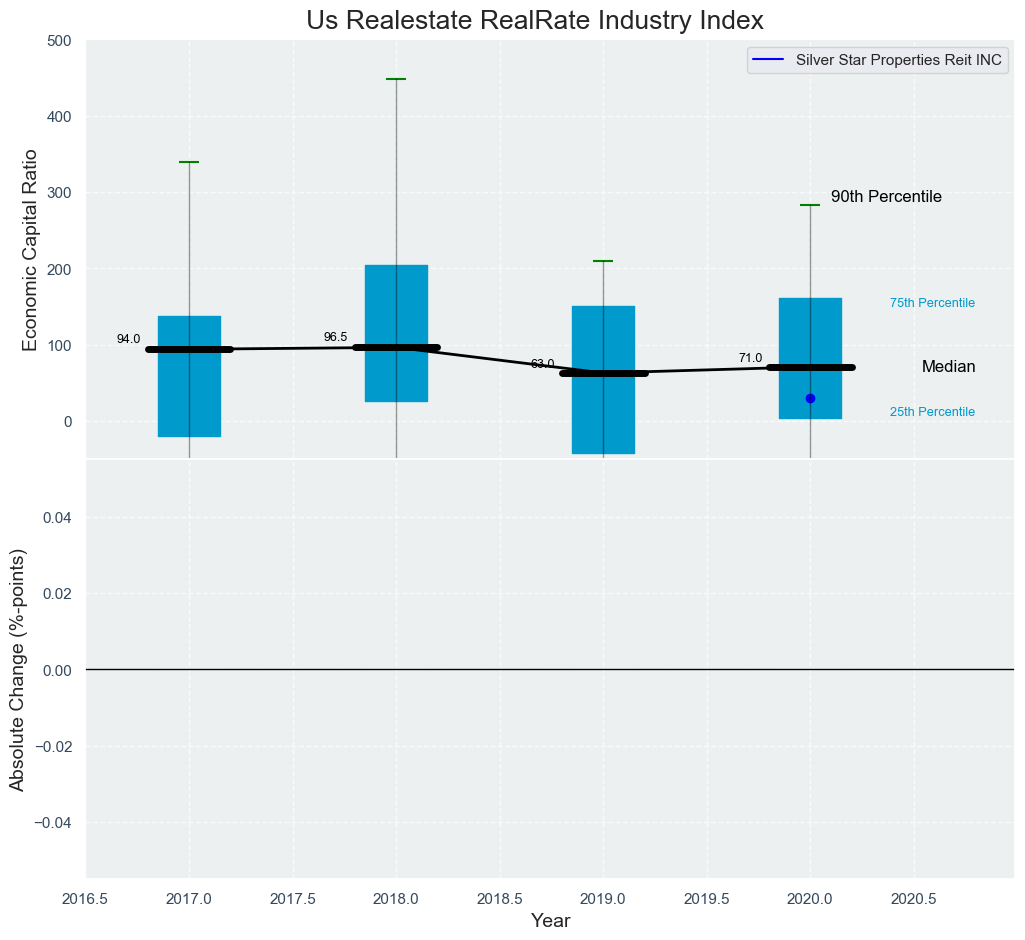Select the 75th Percentile annotation text
1025x940 pixels.
pos(932,303)
